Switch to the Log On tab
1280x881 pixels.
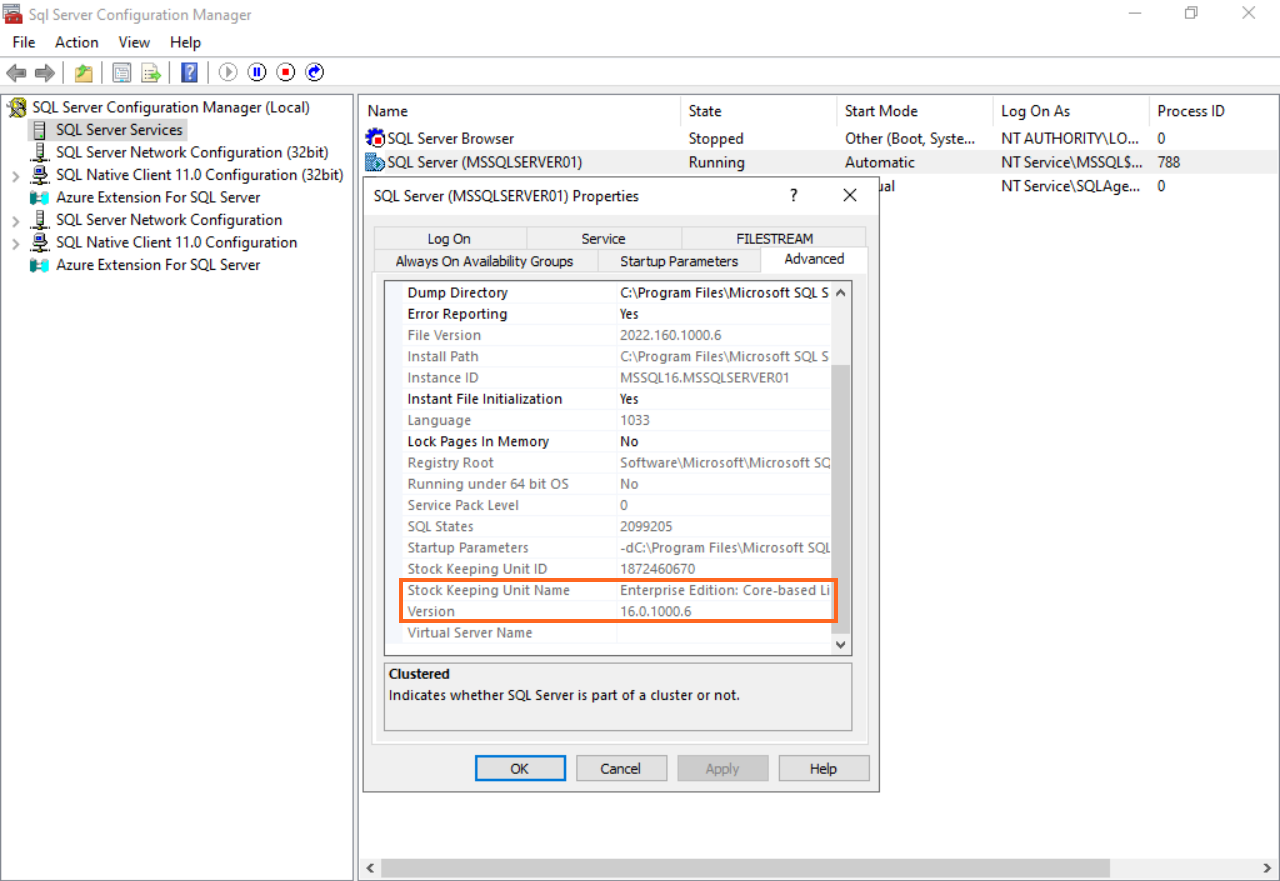449,239
